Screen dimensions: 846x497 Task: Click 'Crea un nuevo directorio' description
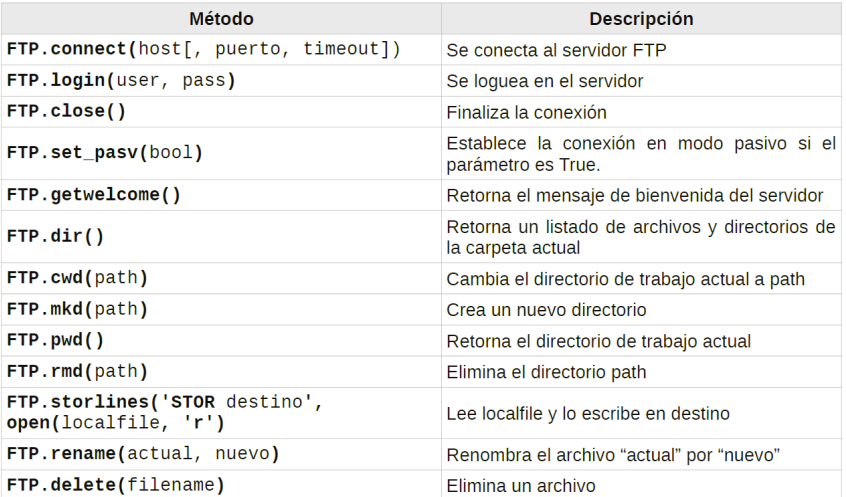tap(546, 310)
